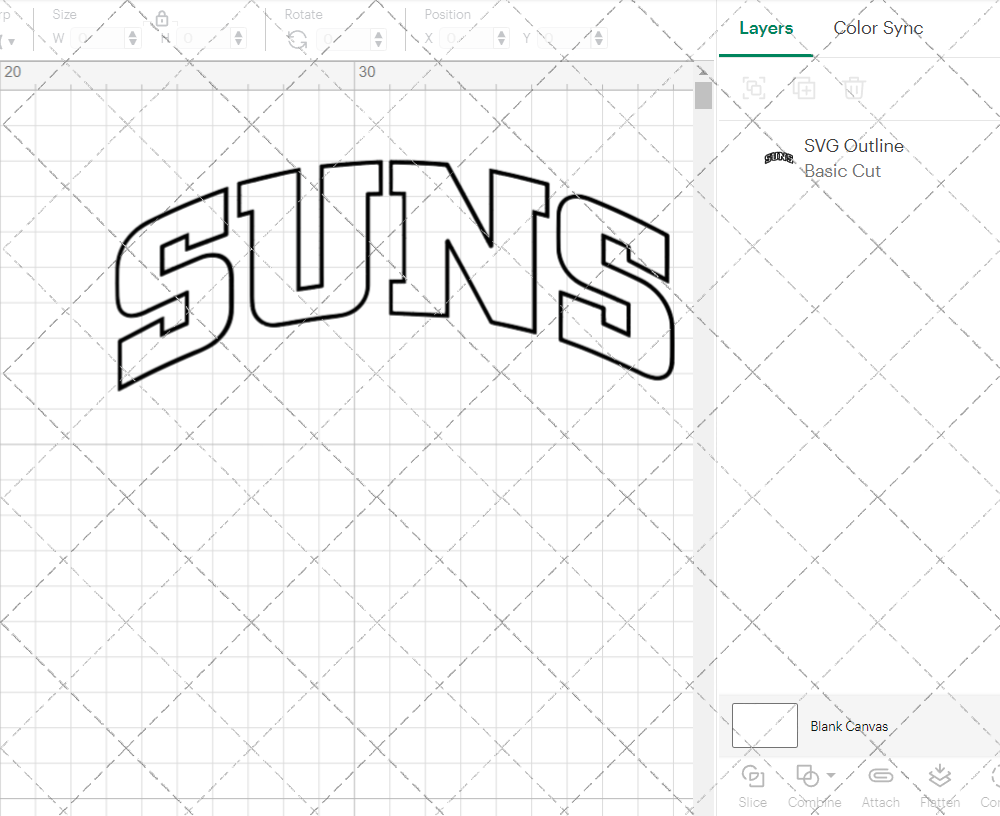Click the Blank Canvas entry
1000x816 pixels.
[x=849, y=726]
